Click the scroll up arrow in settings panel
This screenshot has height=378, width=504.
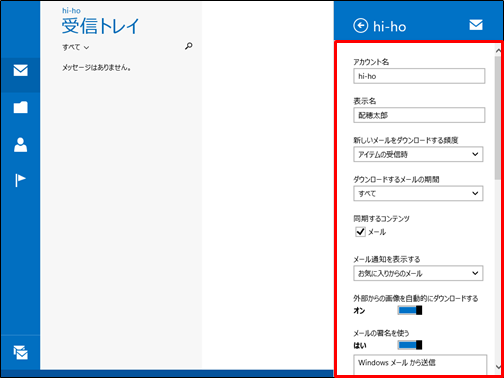coord(498,51)
